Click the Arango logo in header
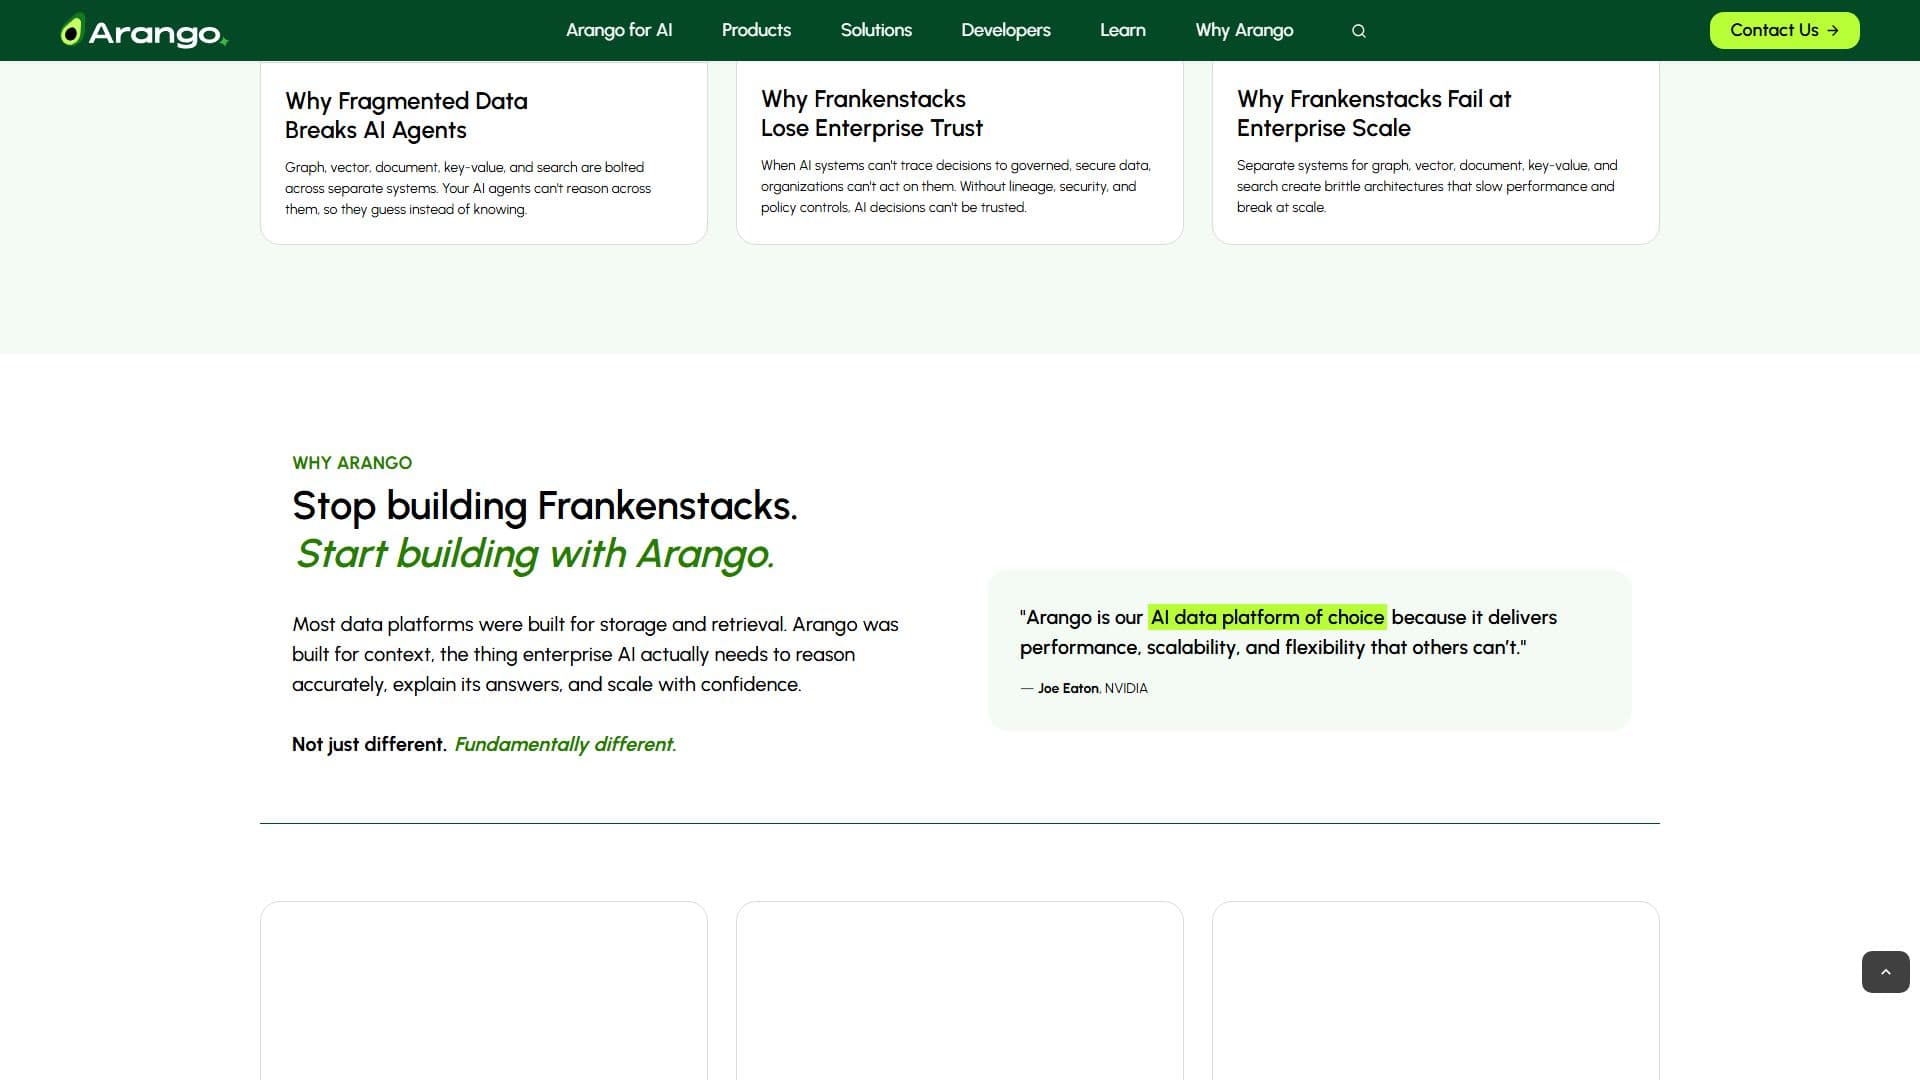 [144, 31]
